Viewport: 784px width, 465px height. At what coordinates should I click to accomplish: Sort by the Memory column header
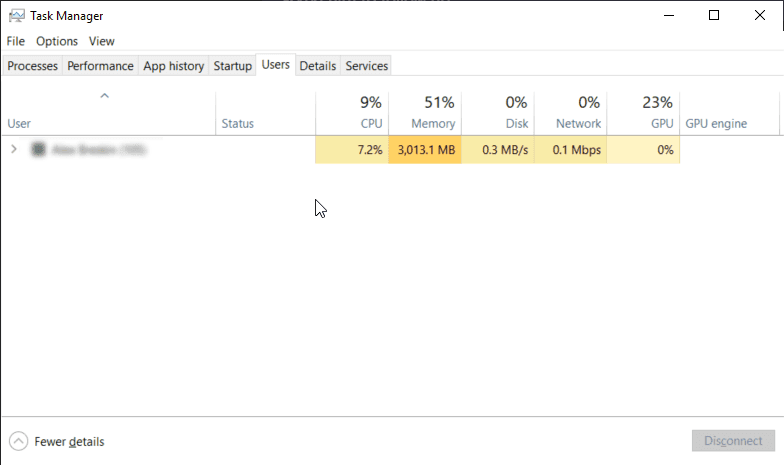425,112
